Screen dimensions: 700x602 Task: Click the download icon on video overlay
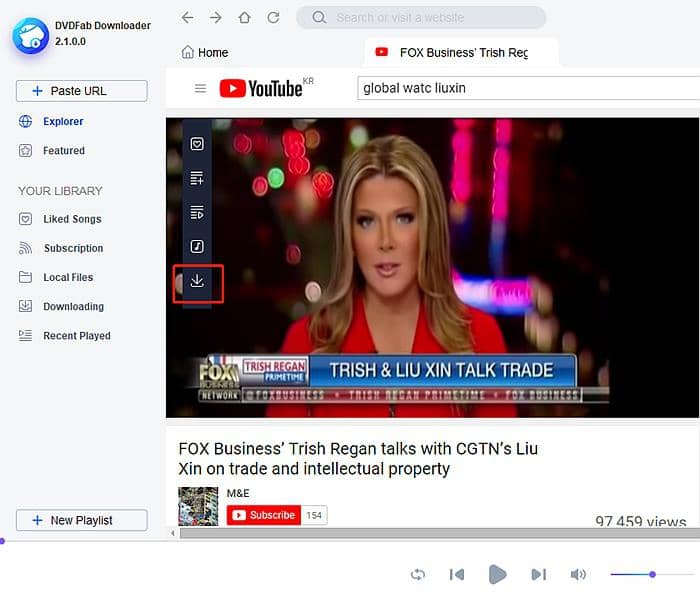point(197,282)
